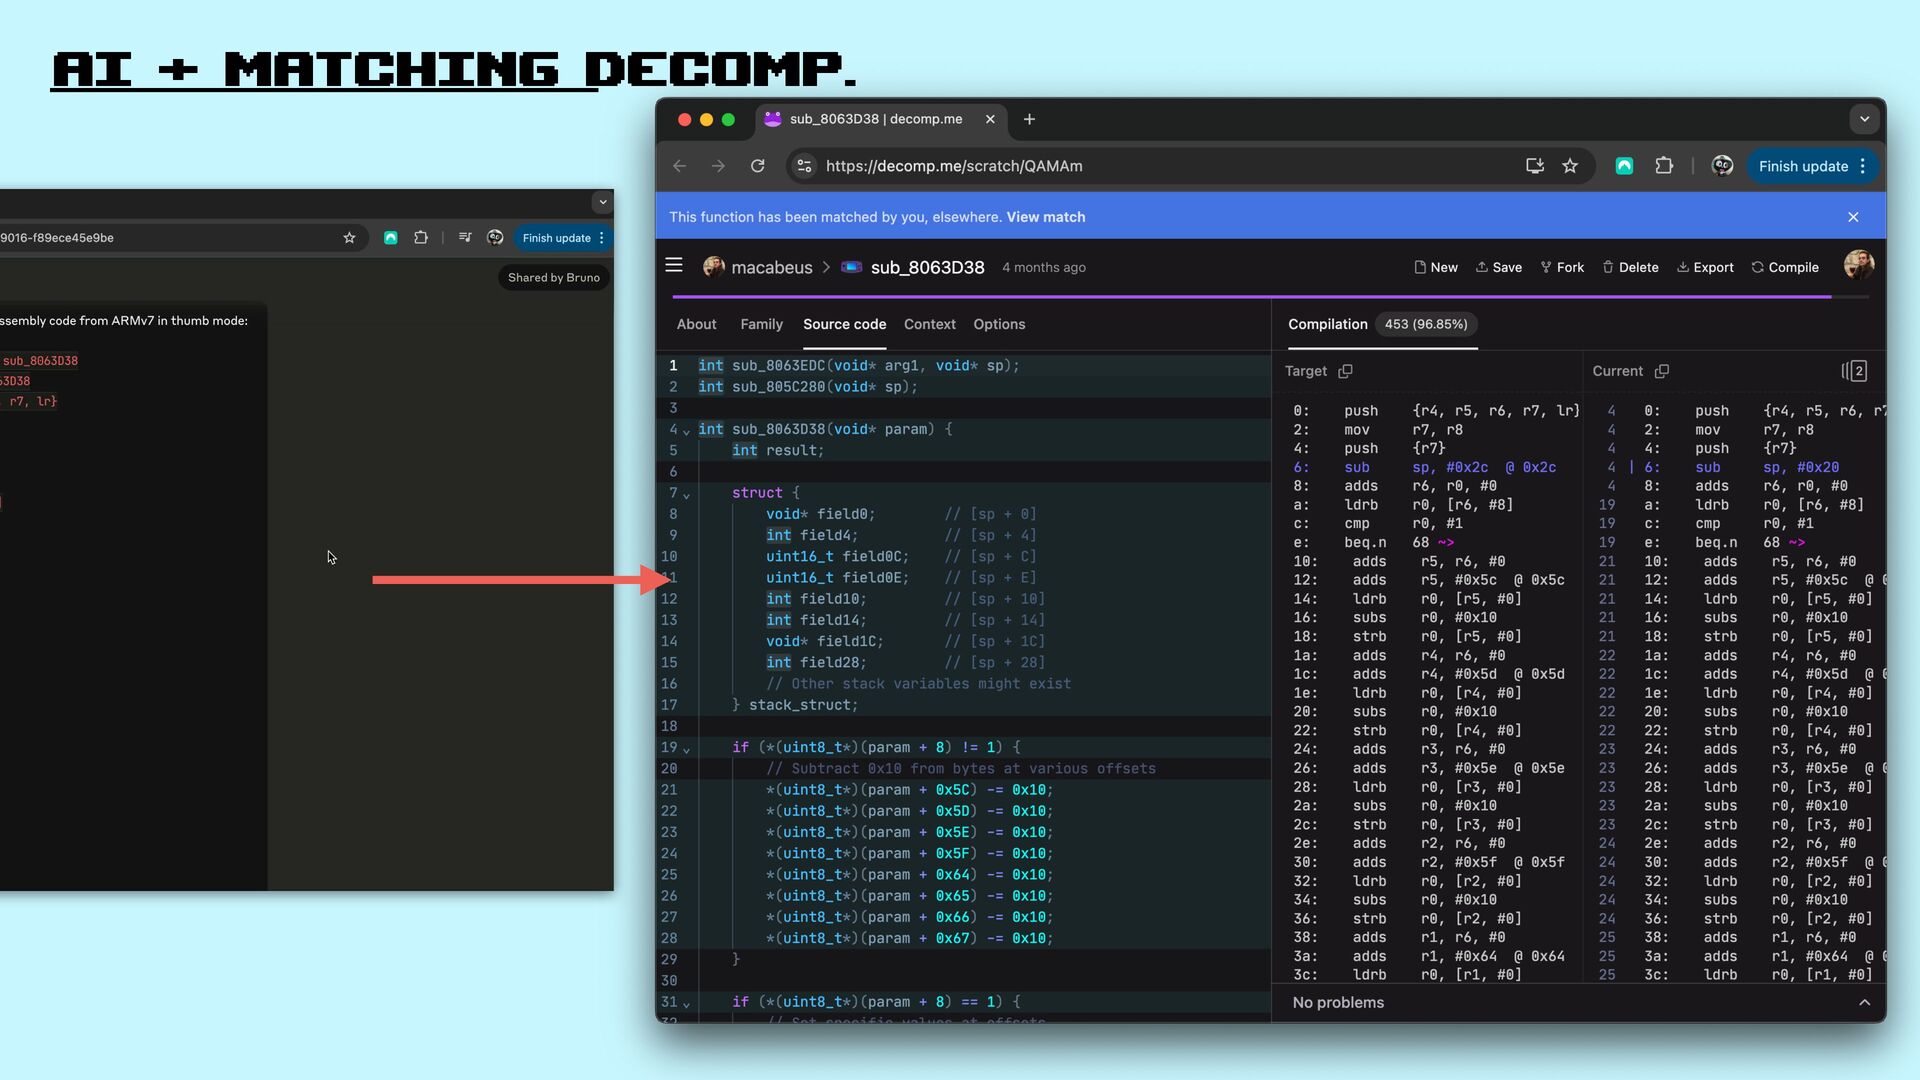Screen dimensions: 1920x1080
Task: Switch to the Context tab
Action: (929, 324)
